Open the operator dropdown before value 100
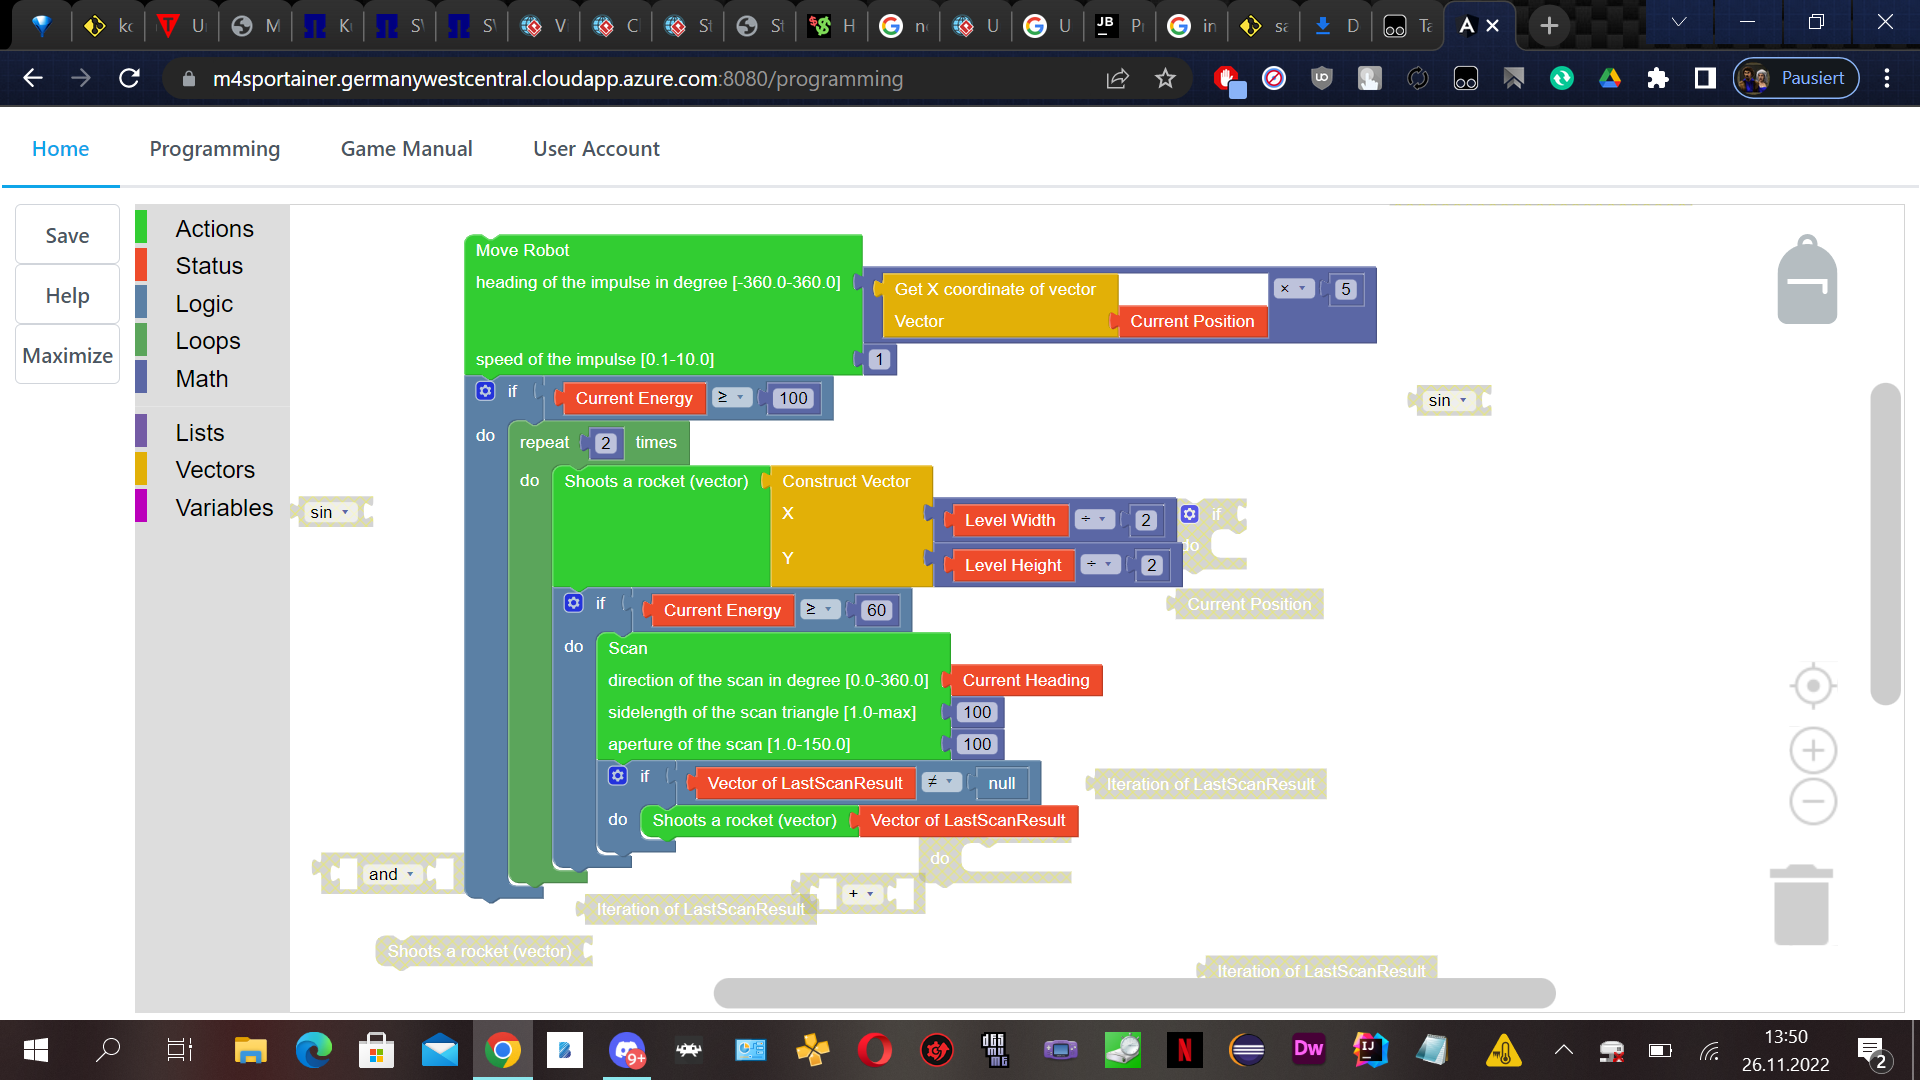Viewport: 1920px width, 1080px height. 732,398
